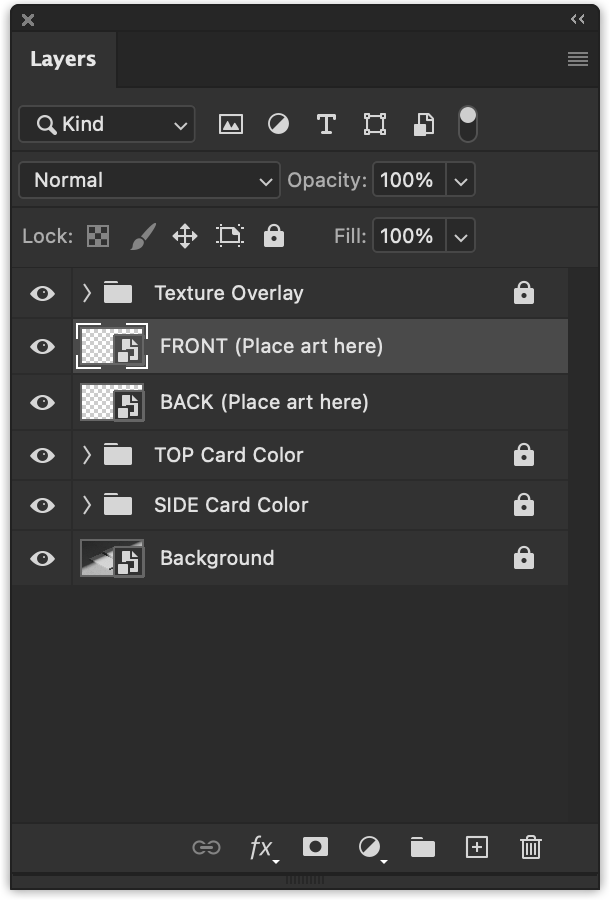Select the Layers tab

(63, 59)
